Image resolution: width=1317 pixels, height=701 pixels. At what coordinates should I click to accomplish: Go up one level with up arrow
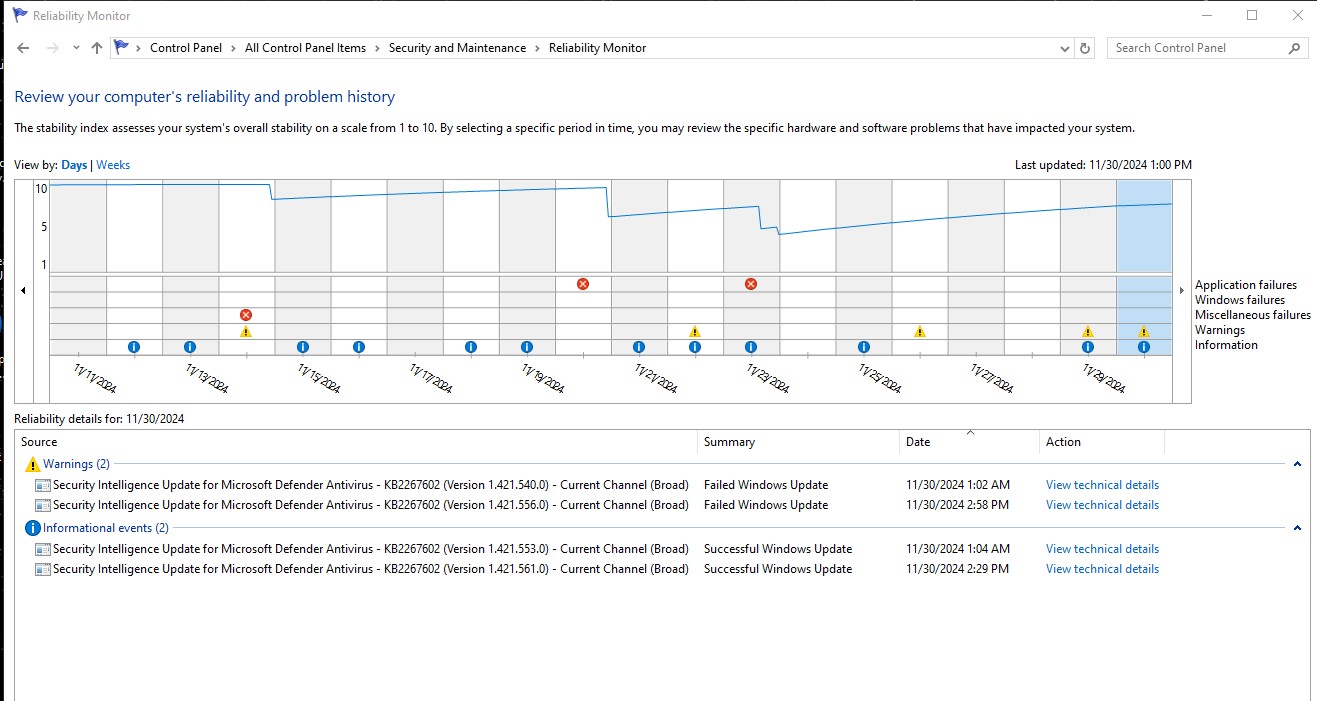[x=96, y=48]
